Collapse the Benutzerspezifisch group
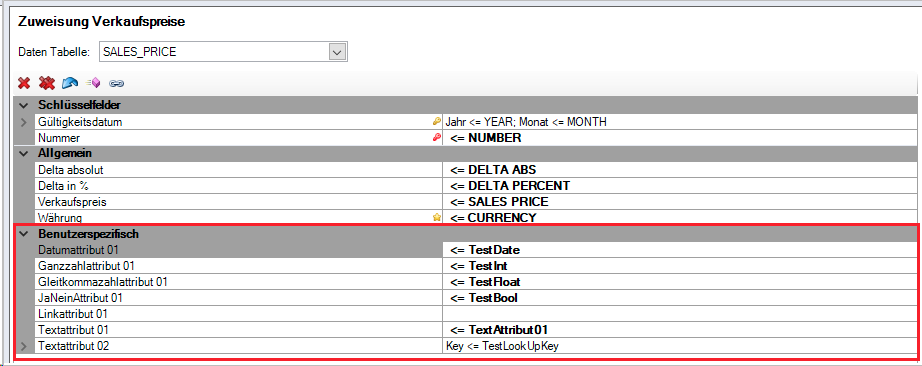 click(x=24, y=234)
